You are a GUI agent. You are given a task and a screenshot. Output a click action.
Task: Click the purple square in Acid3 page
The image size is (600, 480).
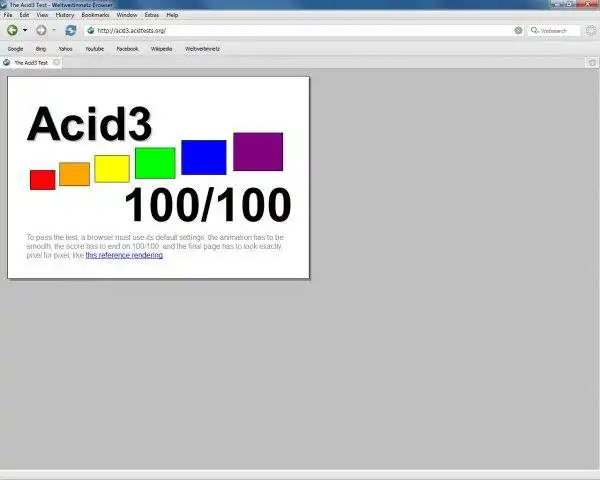tap(258, 152)
